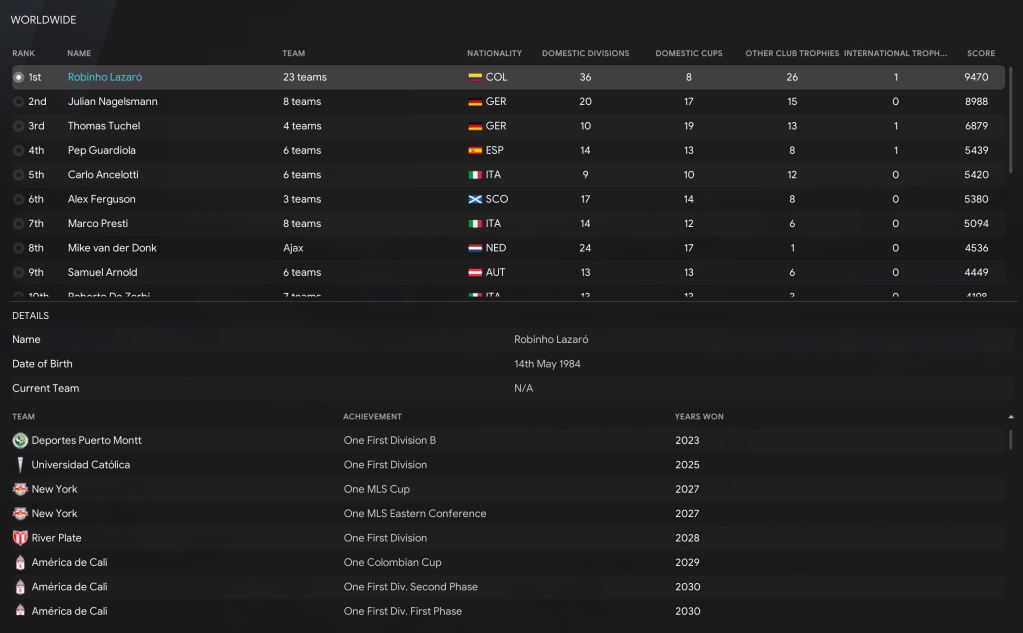Viewport: 1023px width, 633px height.
Task: Select the radio button for Pep Guardiola
Action: 18,151
